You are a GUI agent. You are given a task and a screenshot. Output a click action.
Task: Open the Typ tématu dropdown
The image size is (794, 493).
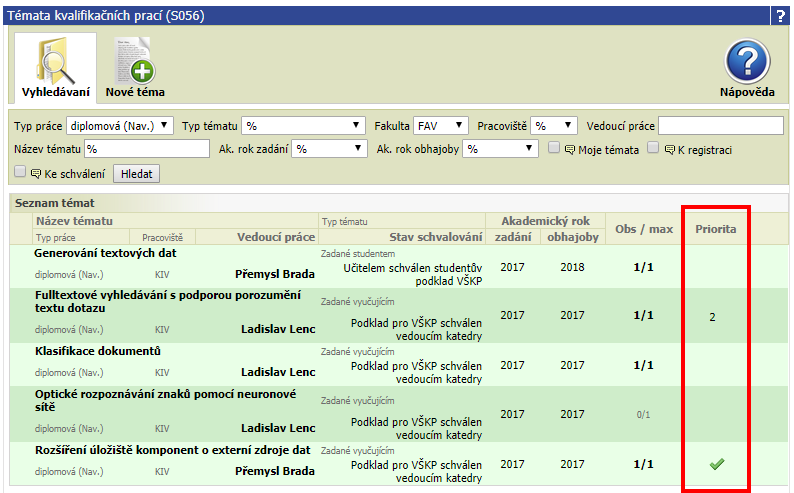(x=303, y=126)
